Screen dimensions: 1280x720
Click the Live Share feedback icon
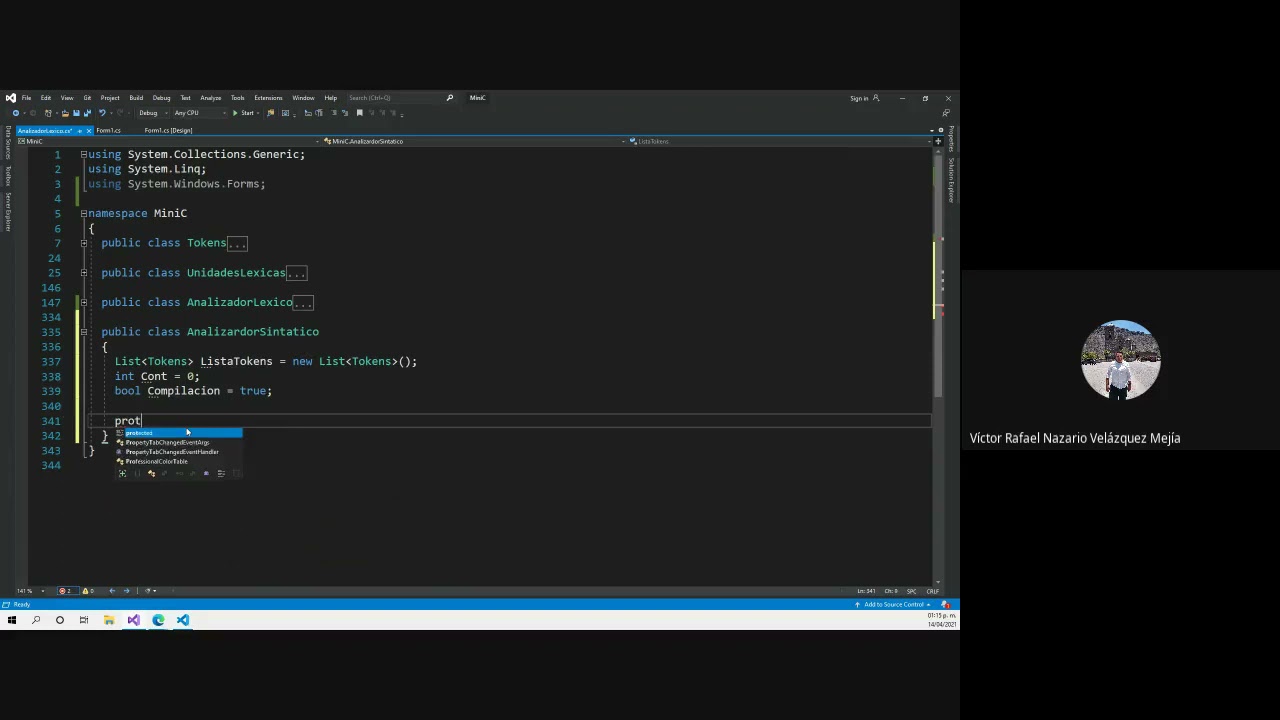click(x=946, y=113)
